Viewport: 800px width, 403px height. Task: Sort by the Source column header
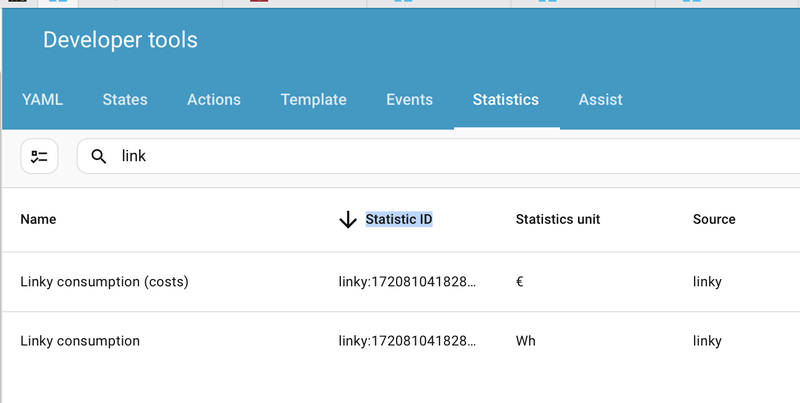(x=714, y=219)
